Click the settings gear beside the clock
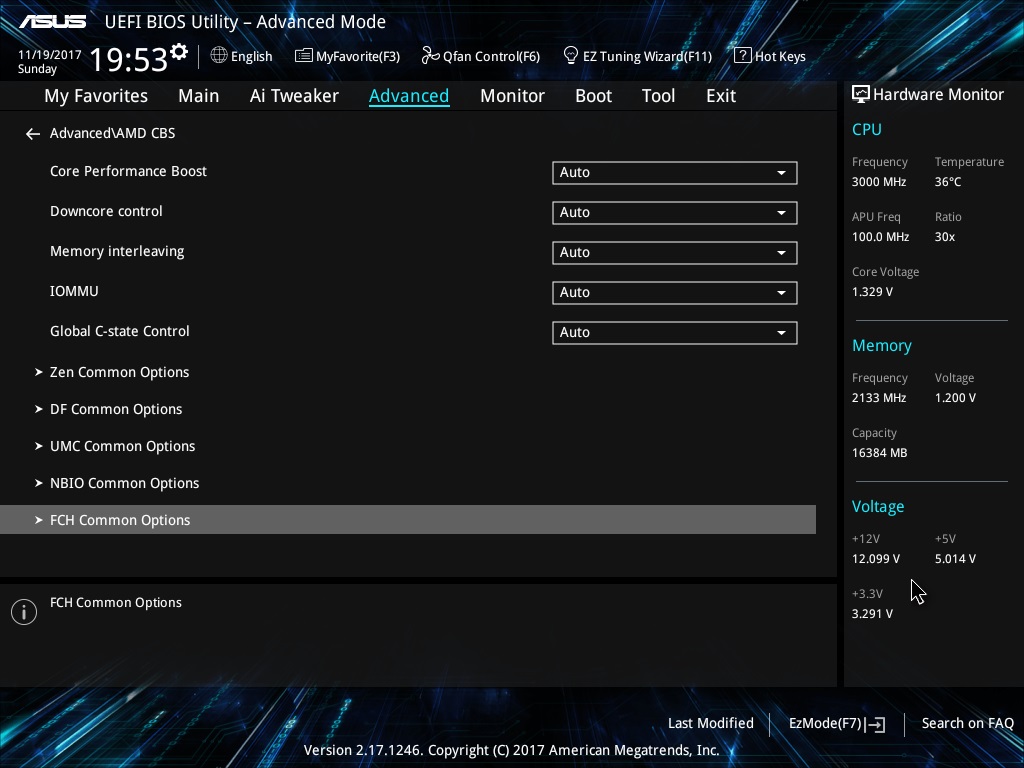The image size is (1024, 768). 179,52
